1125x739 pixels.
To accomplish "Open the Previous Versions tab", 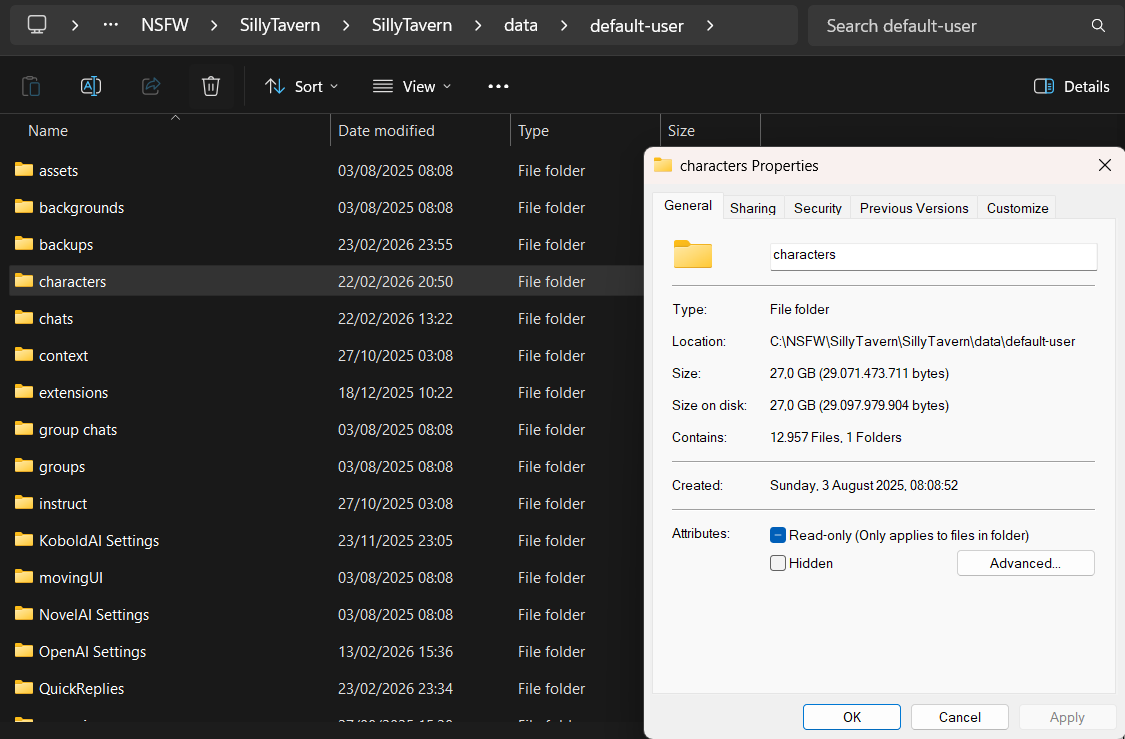I will point(913,208).
